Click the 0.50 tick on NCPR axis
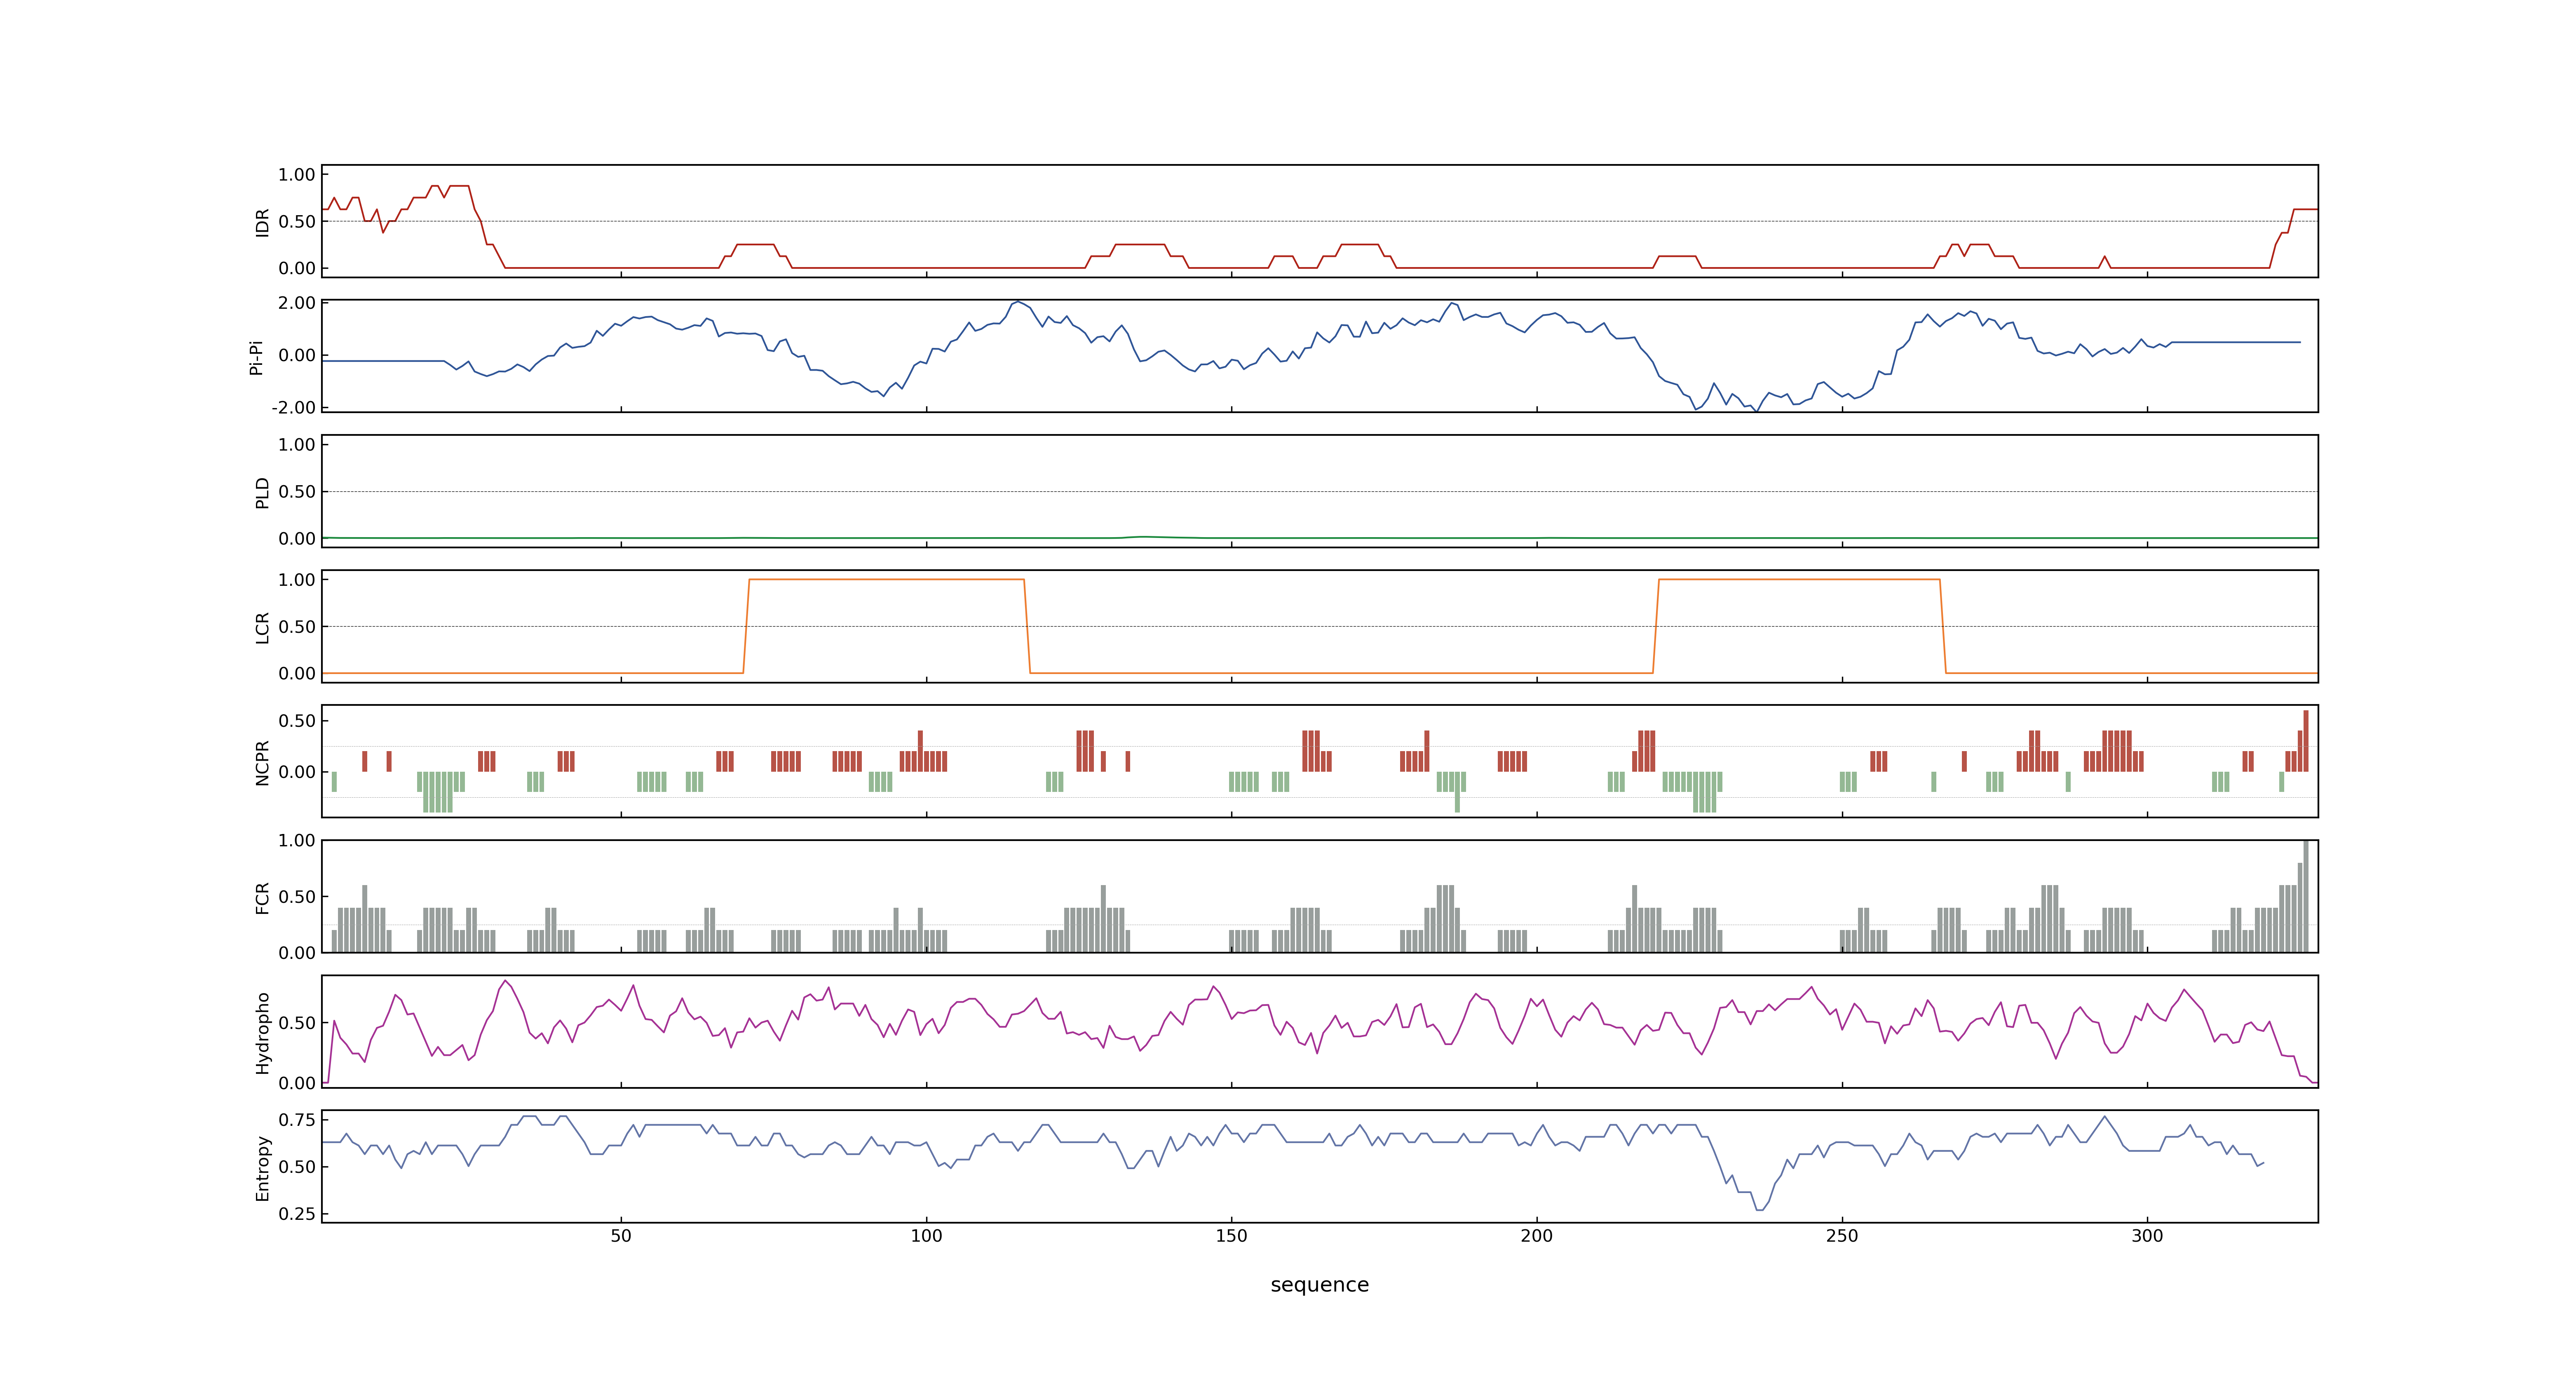Screen dimensions: 2576x1374 [297, 721]
